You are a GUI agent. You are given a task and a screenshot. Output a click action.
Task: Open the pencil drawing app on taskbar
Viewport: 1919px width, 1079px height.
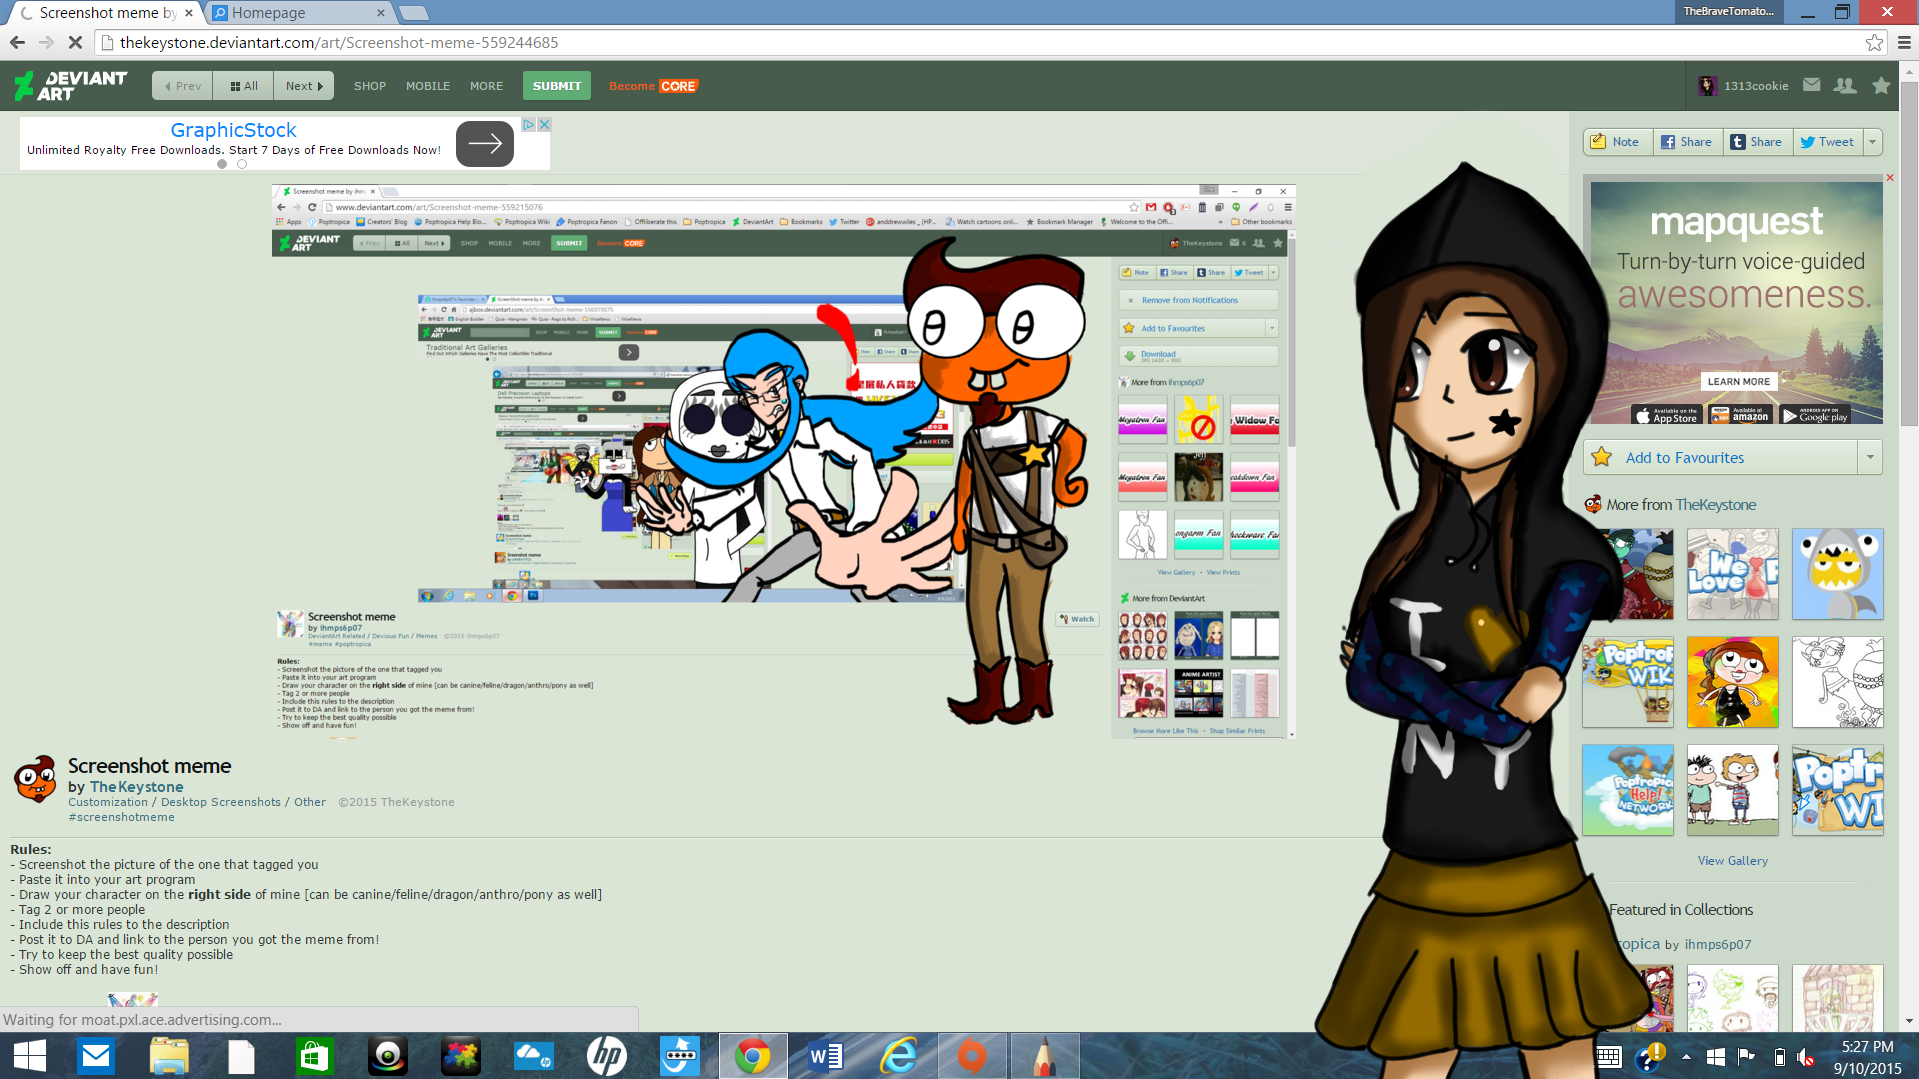click(1044, 1056)
